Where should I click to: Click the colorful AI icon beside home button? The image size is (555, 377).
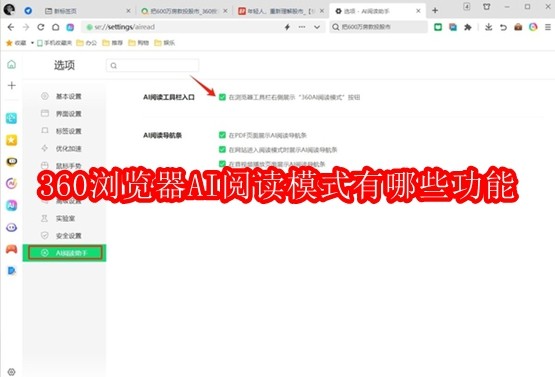pyautogui.click(x=70, y=27)
